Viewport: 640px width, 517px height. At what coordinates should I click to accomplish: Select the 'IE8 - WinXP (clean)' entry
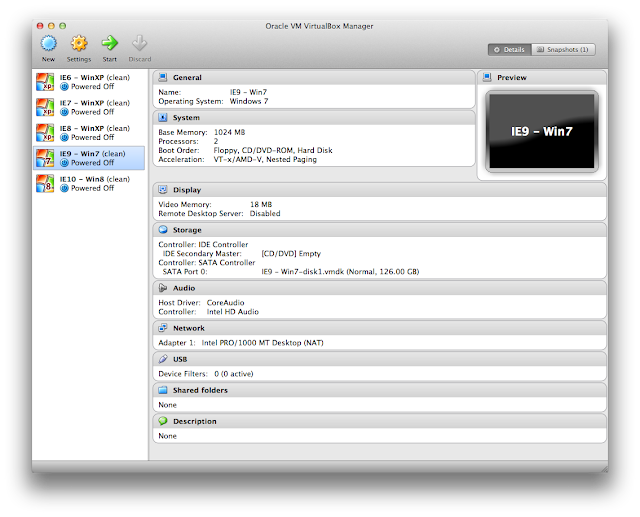tap(89, 133)
